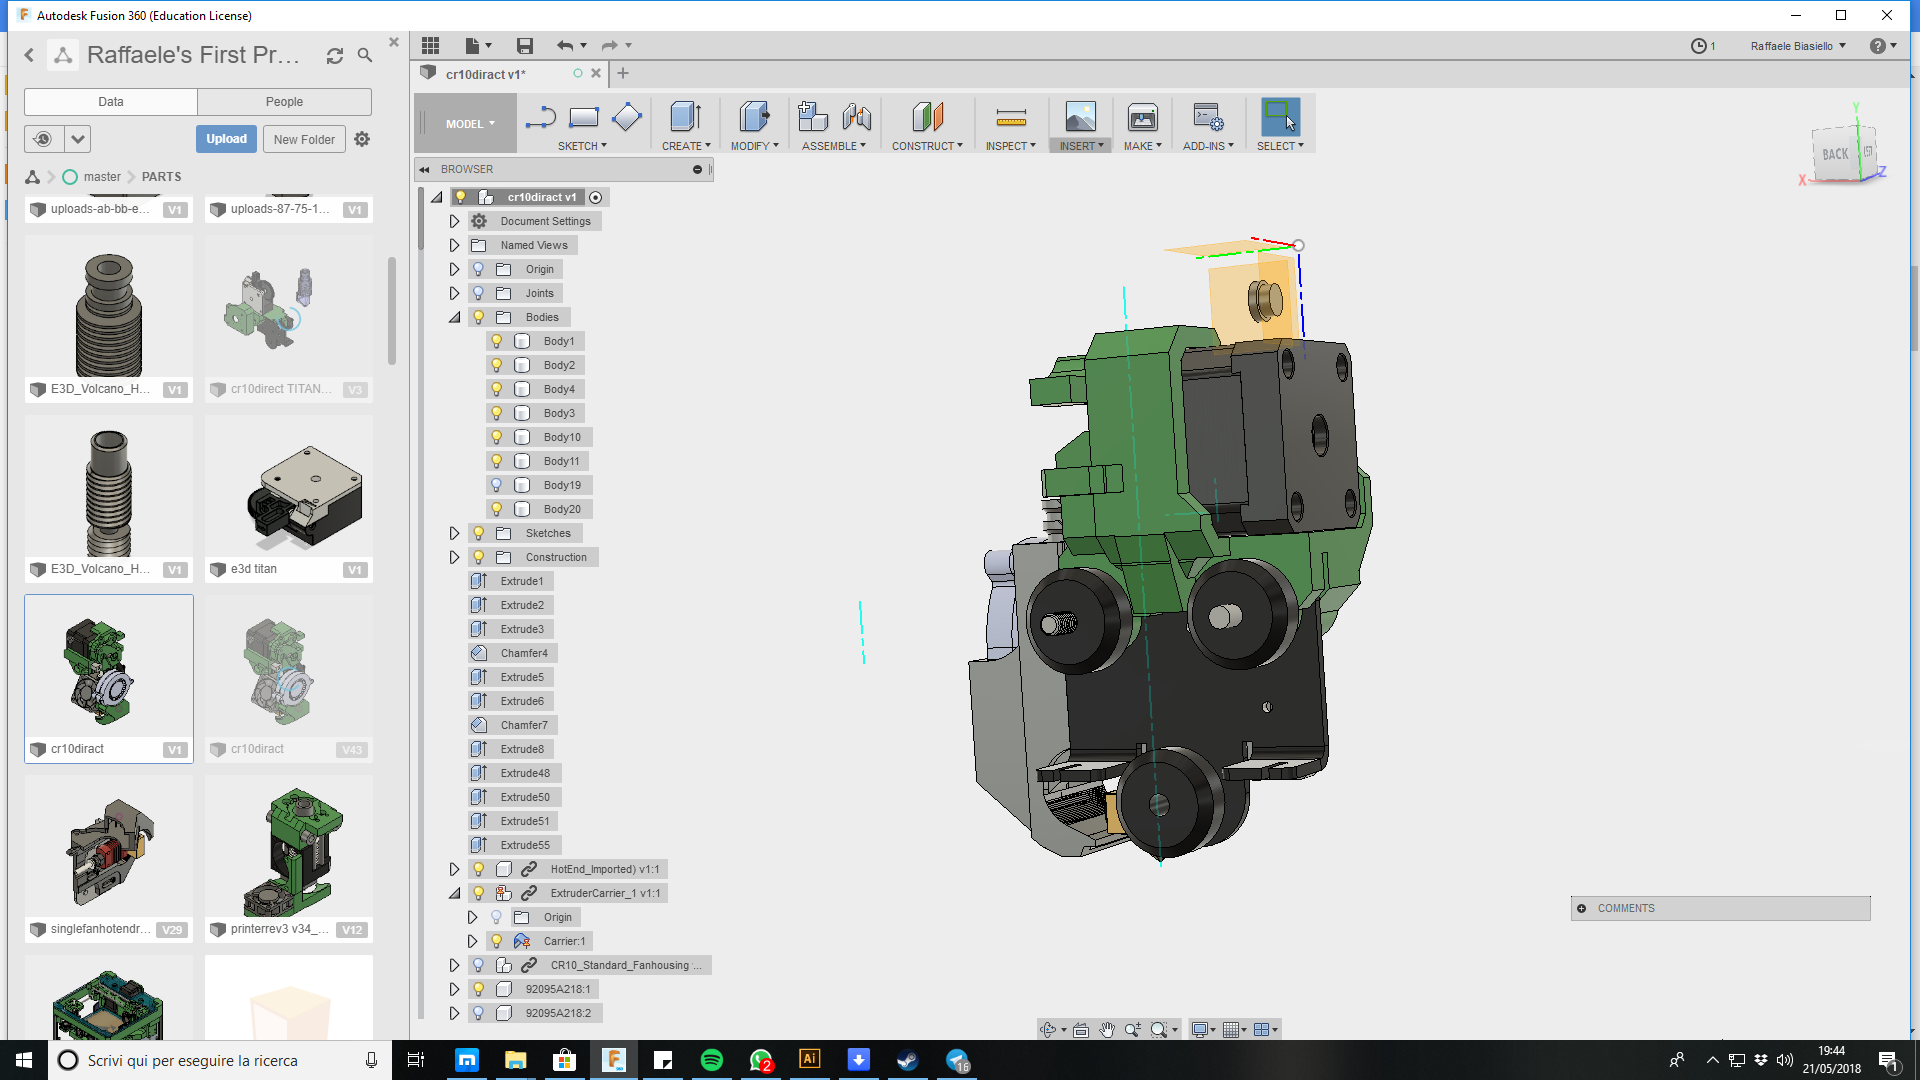Viewport: 1920px width, 1080px height.
Task: Click the master branch link
Action: [x=102, y=177]
